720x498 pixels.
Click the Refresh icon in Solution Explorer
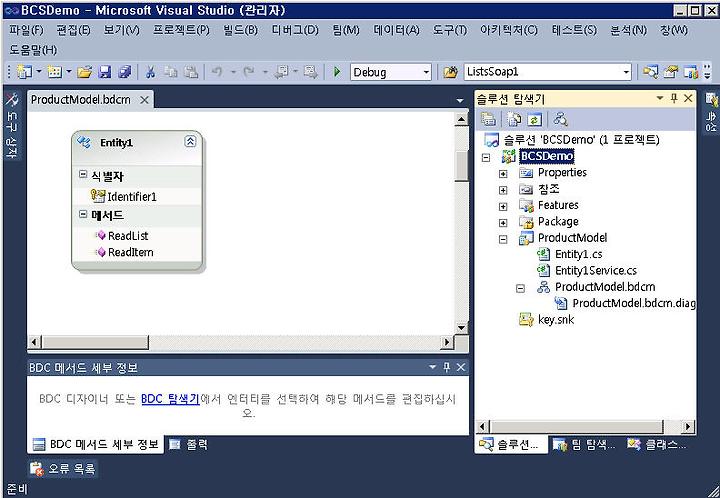pos(534,120)
